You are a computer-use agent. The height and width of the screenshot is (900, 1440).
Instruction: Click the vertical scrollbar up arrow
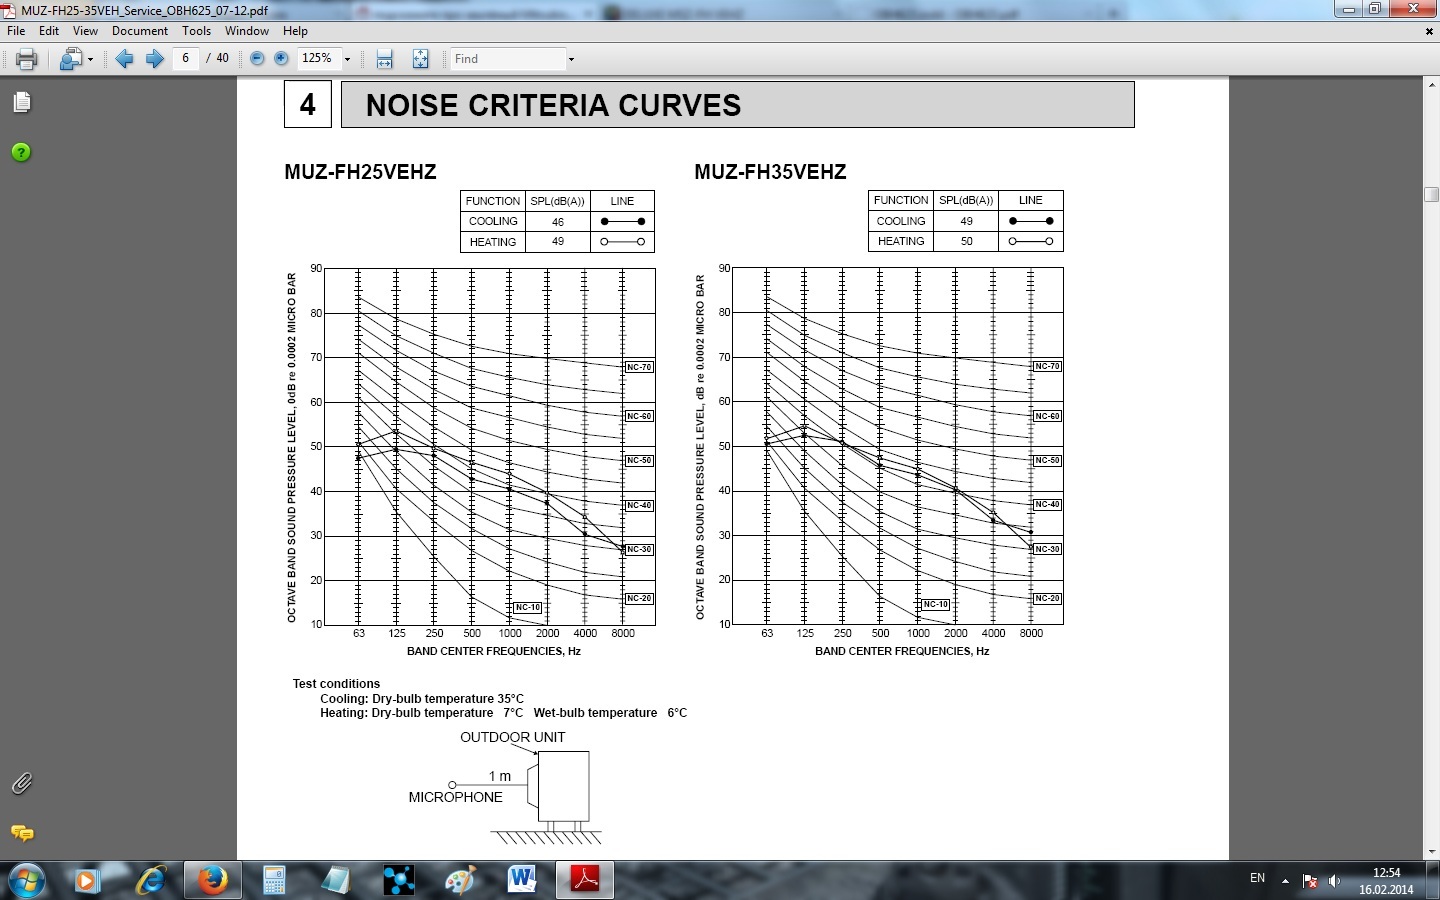[1431, 85]
